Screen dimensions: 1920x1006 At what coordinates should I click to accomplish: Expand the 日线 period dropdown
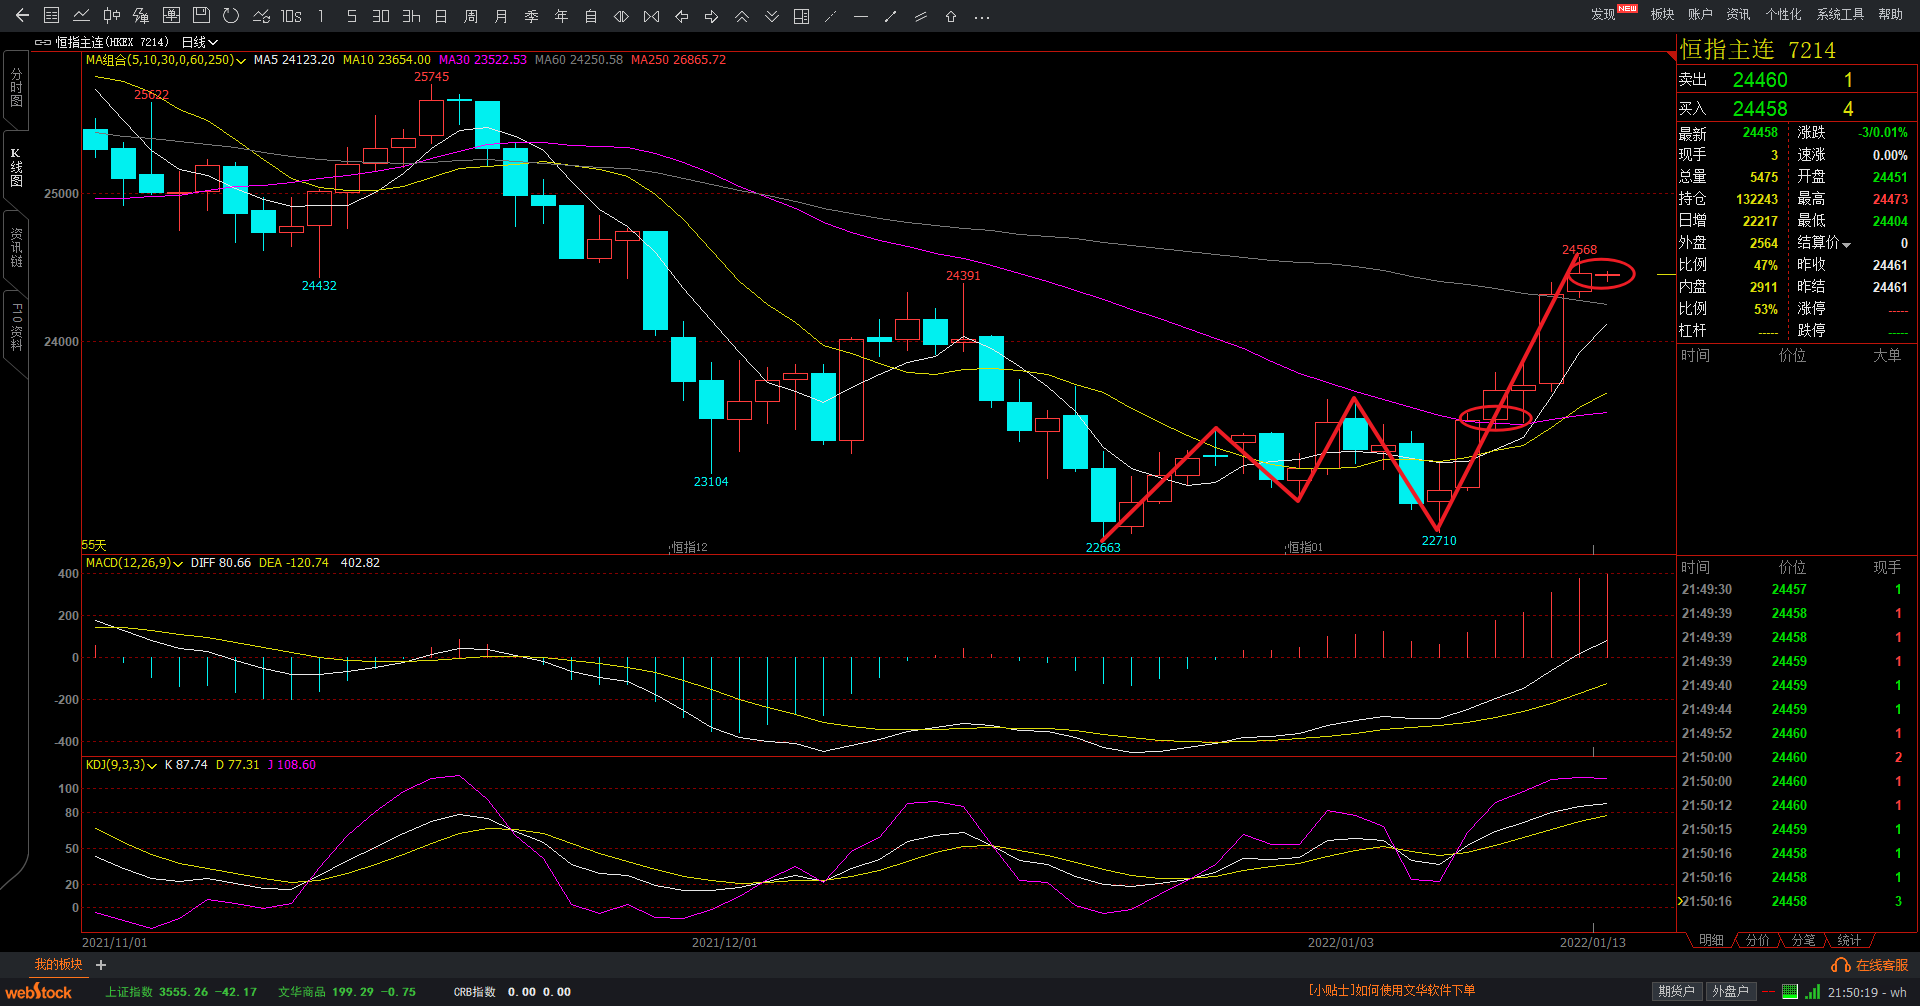click(x=199, y=42)
